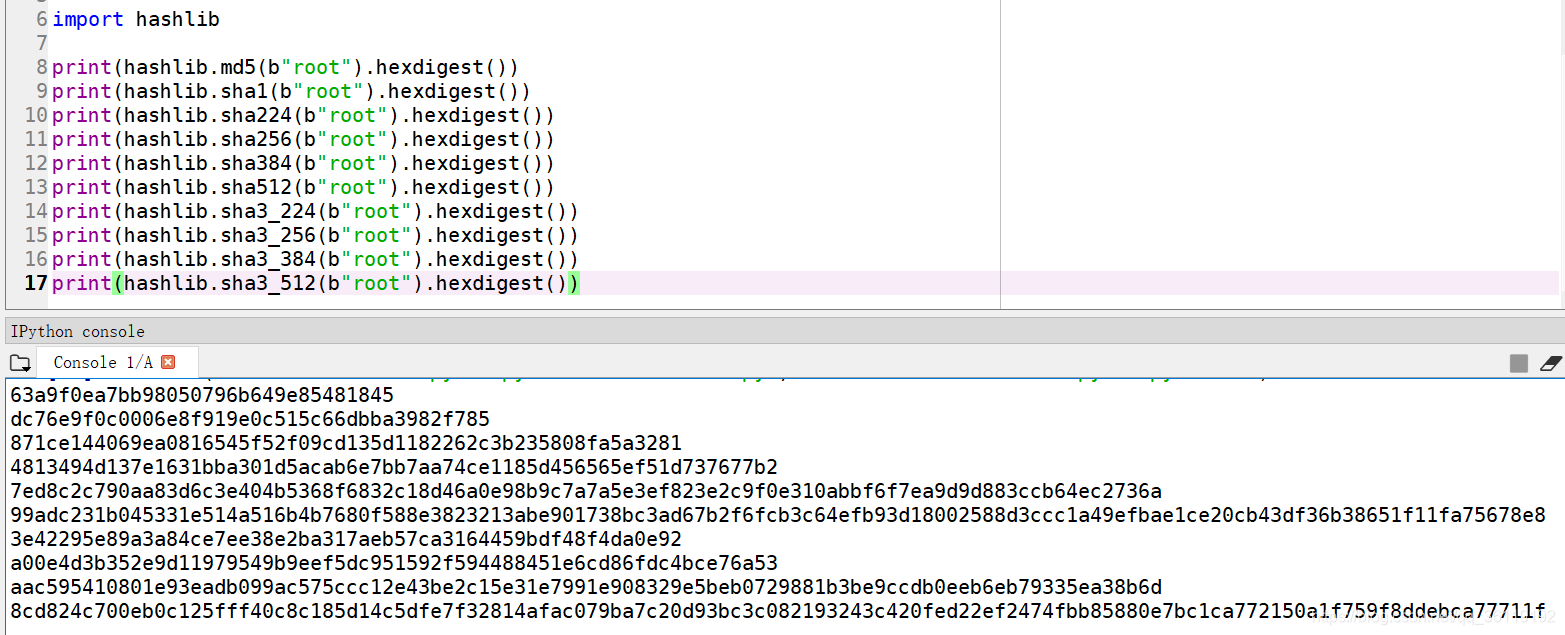Place cursor on the hashlib.sha256 print line
The height and width of the screenshot is (635, 1565).
[303, 139]
